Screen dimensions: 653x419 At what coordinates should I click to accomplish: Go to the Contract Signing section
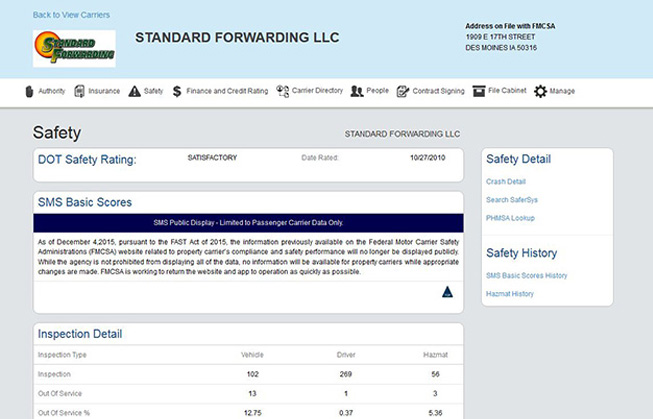[x=439, y=91]
